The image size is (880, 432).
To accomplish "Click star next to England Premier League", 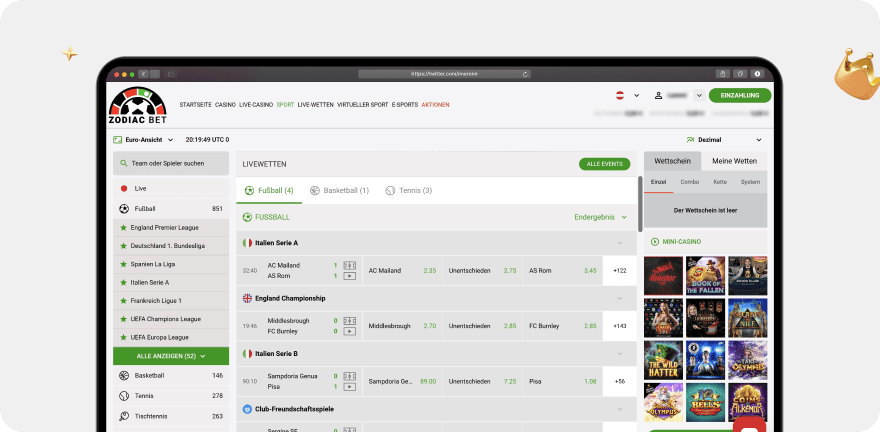I will coord(123,227).
